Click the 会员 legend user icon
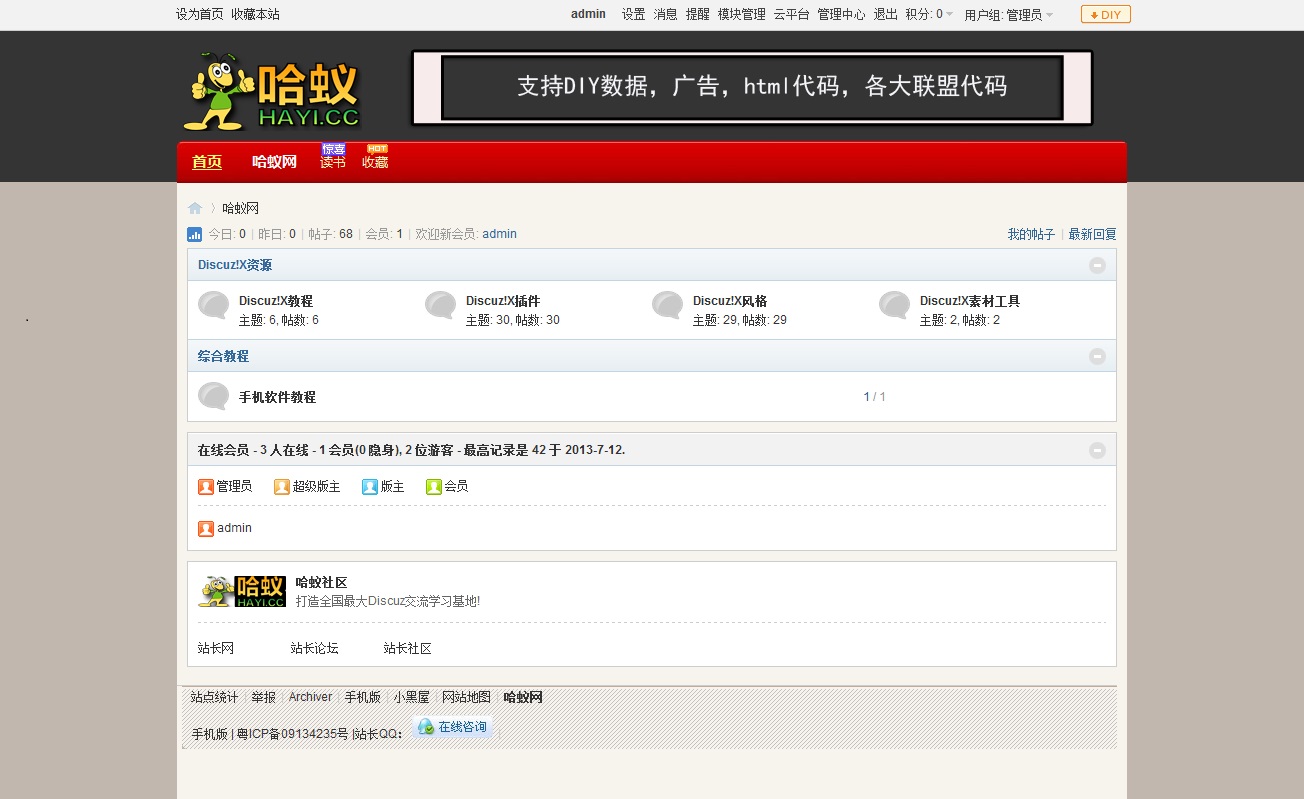The width and height of the screenshot is (1304, 799). pyautogui.click(x=434, y=487)
